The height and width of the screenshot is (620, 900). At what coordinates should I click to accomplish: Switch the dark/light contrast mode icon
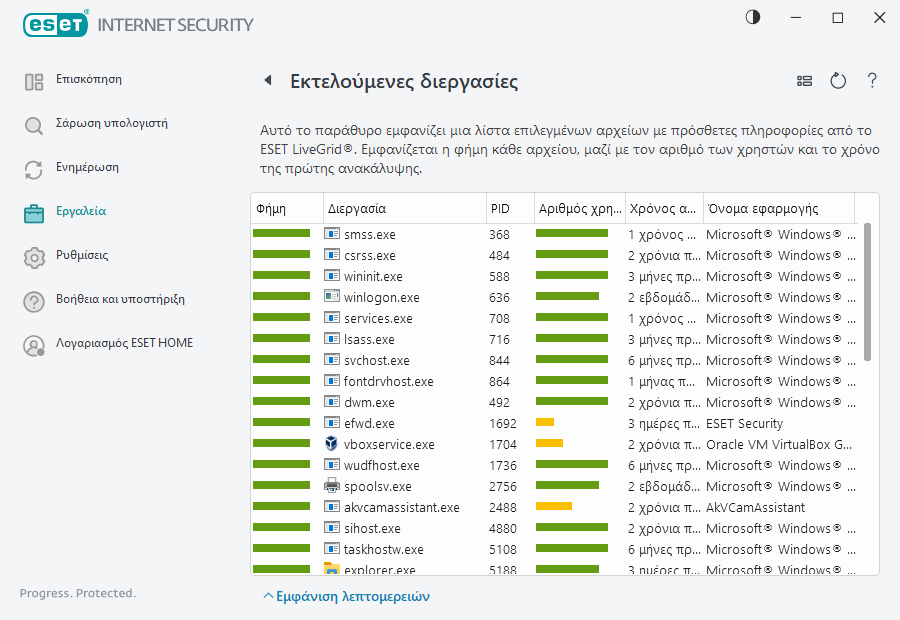(x=752, y=17)
